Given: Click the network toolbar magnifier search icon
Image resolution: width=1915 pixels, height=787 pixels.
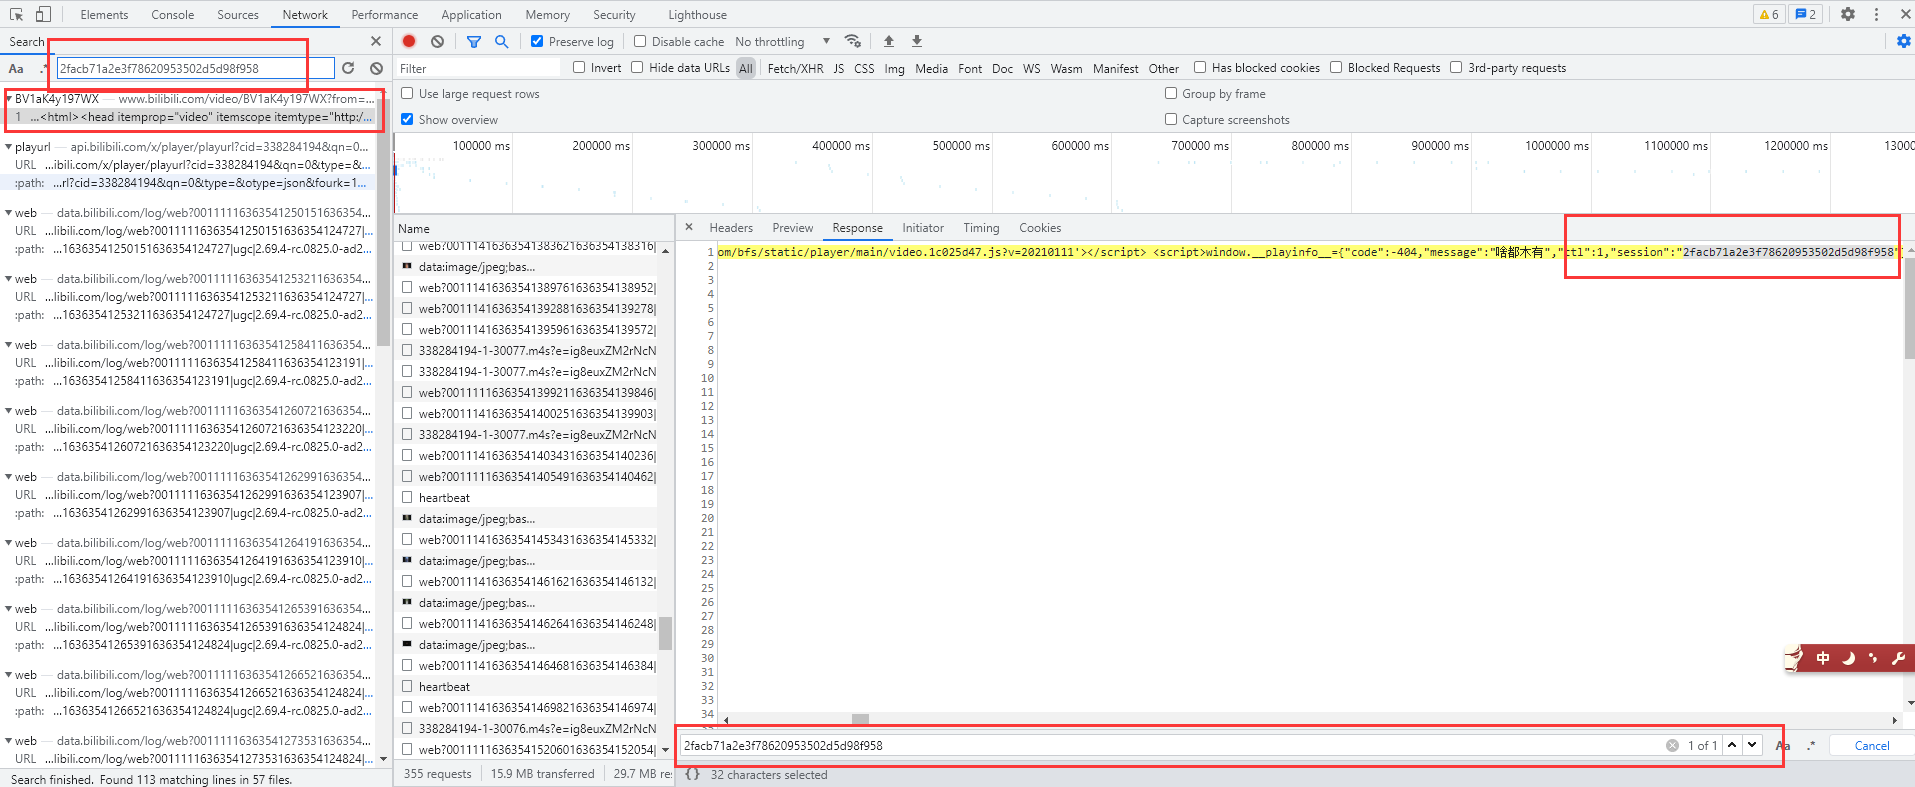Looking at the screenshot, I should click(502, 41).
